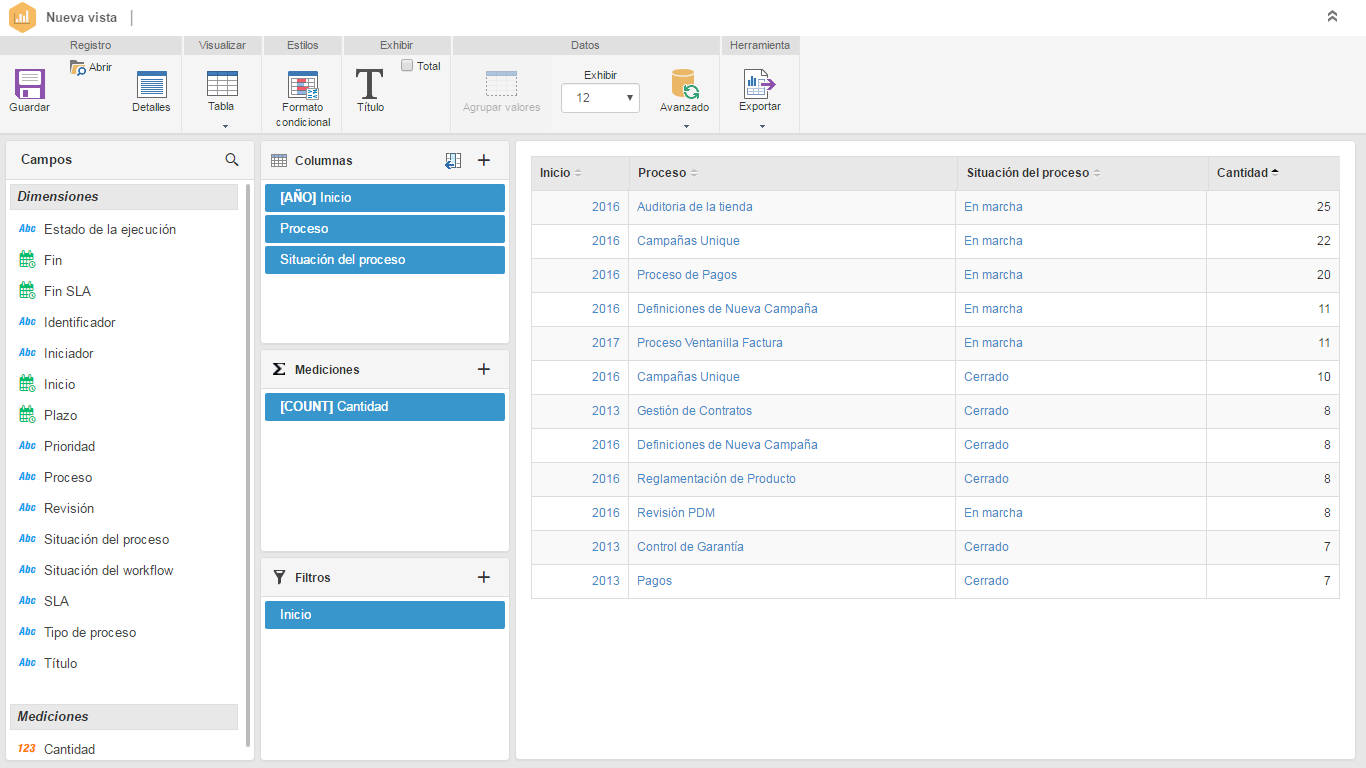The width and height of the screenshot is (1366, 768).
Task: Click the Detalles icon
Action: point(151,85)
